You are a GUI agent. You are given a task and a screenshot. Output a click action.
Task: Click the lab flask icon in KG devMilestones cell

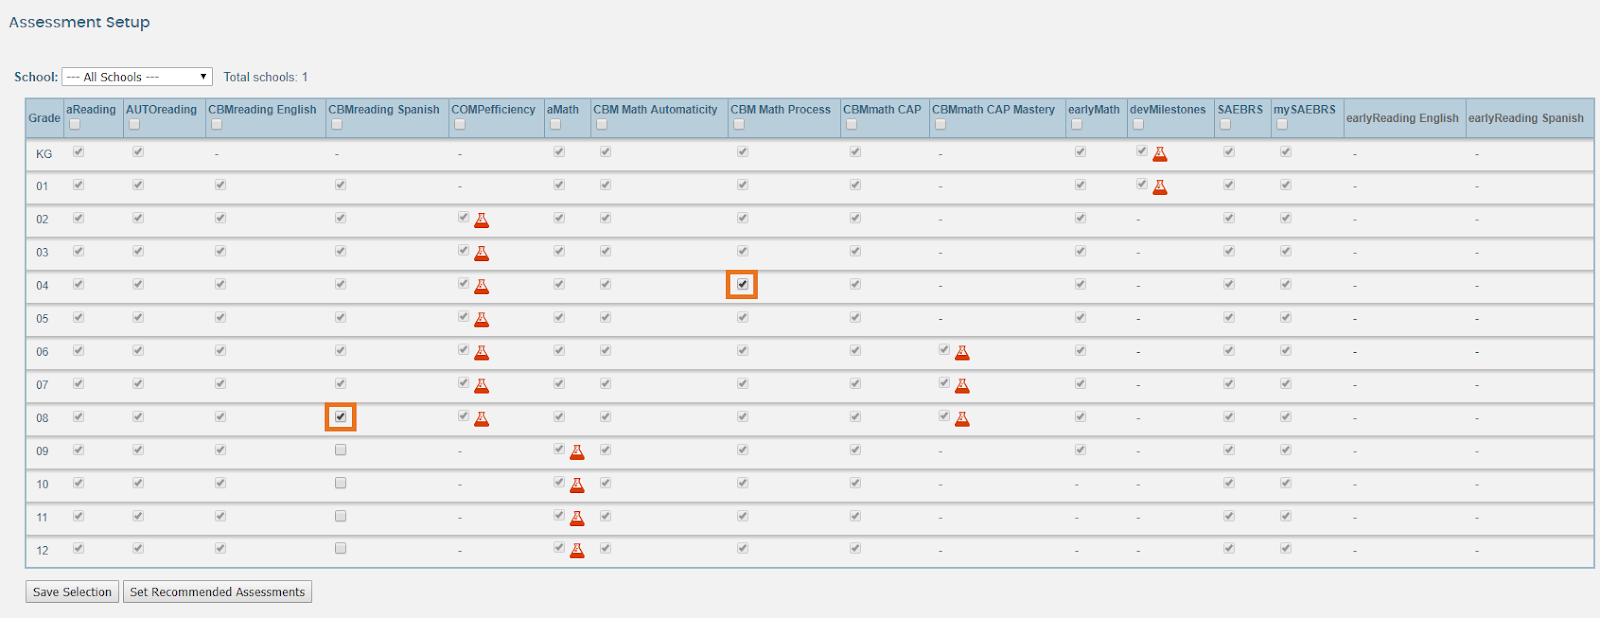pos(1160,154)
